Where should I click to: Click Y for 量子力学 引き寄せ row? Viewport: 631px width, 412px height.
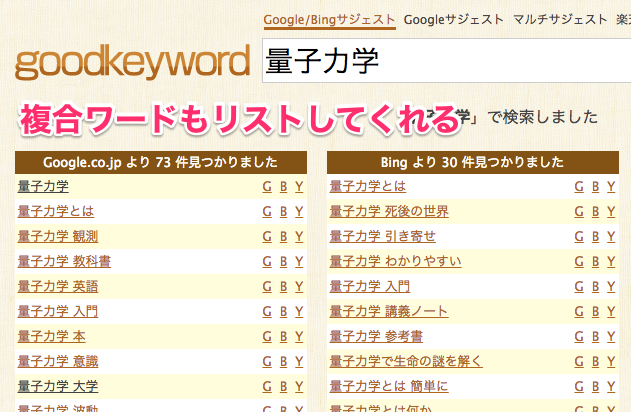[x=611, y=236]
